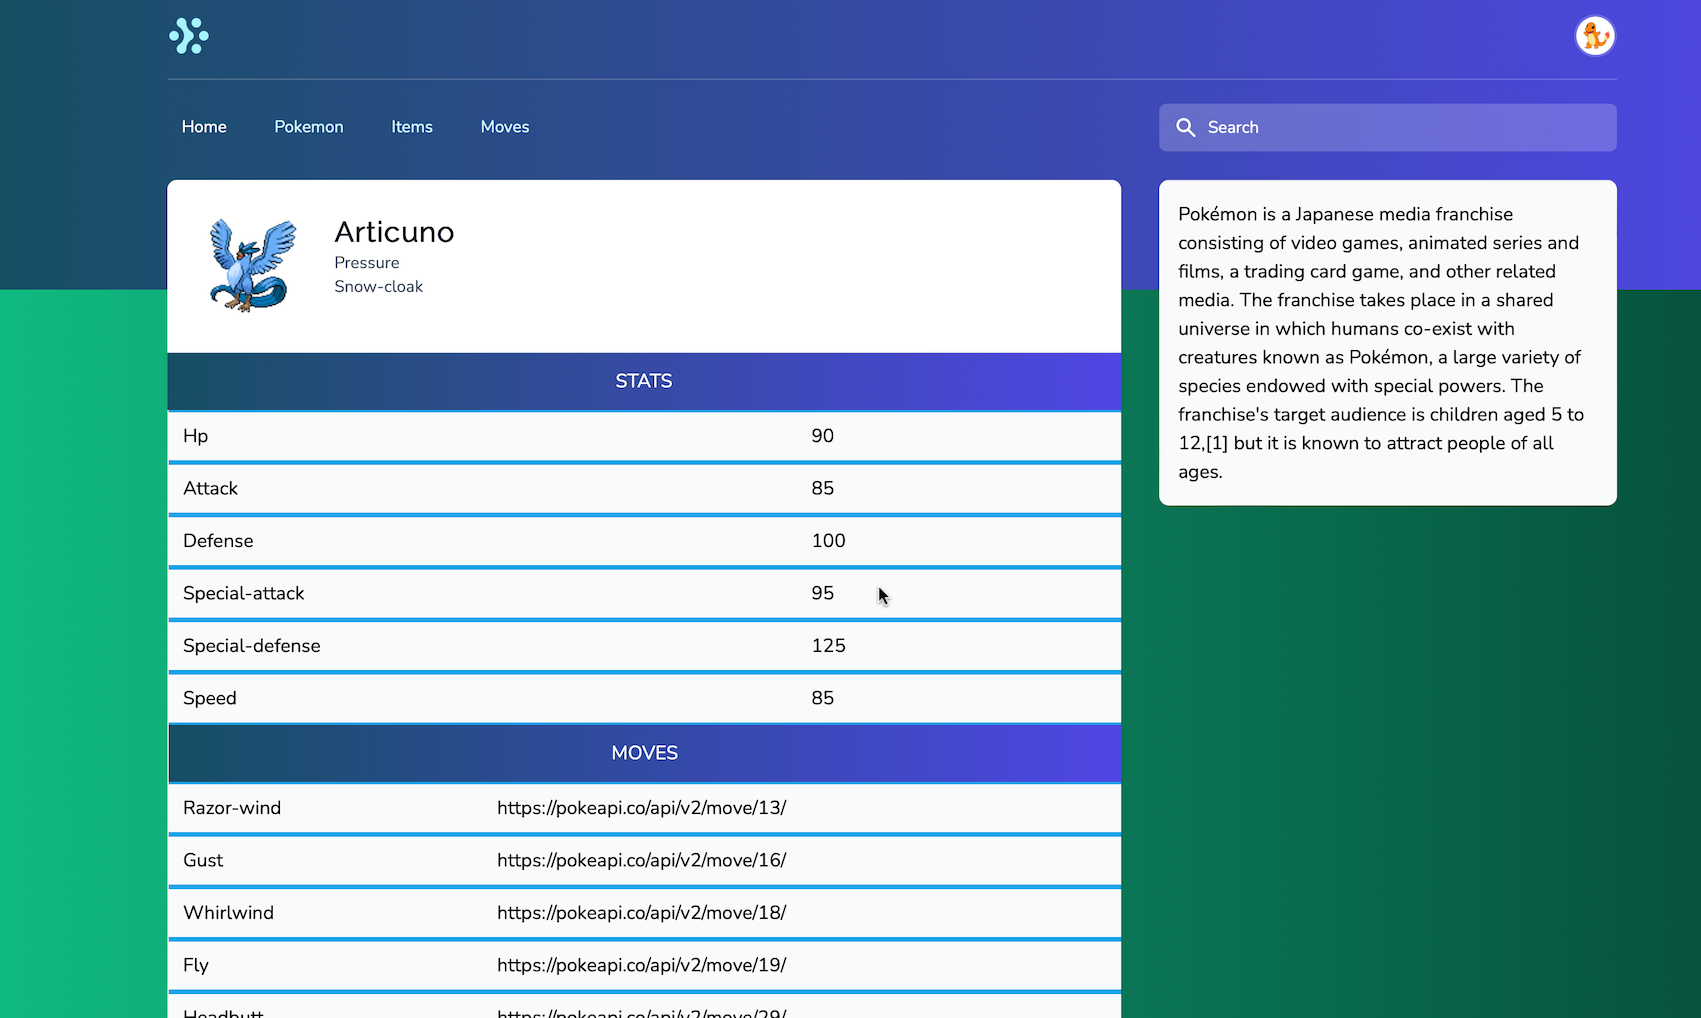Image resolution: width=1701 pixels, height=1018 pixels.
Task: Click the Hp value 90
Action: (822, 436)
